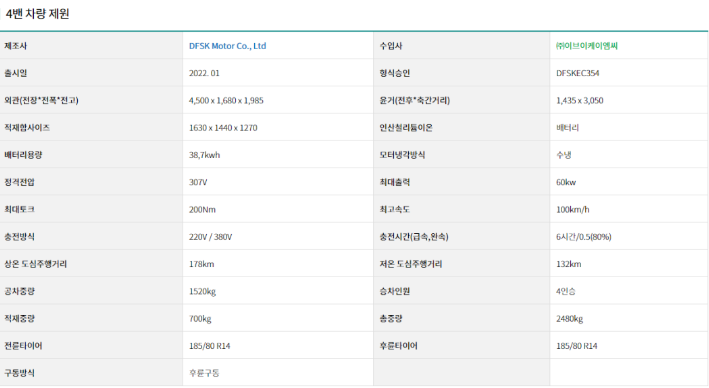Select the charging time '6시간/0.5(80%)'
Screen dimensions: 709x388
click(x=584, y=237)
